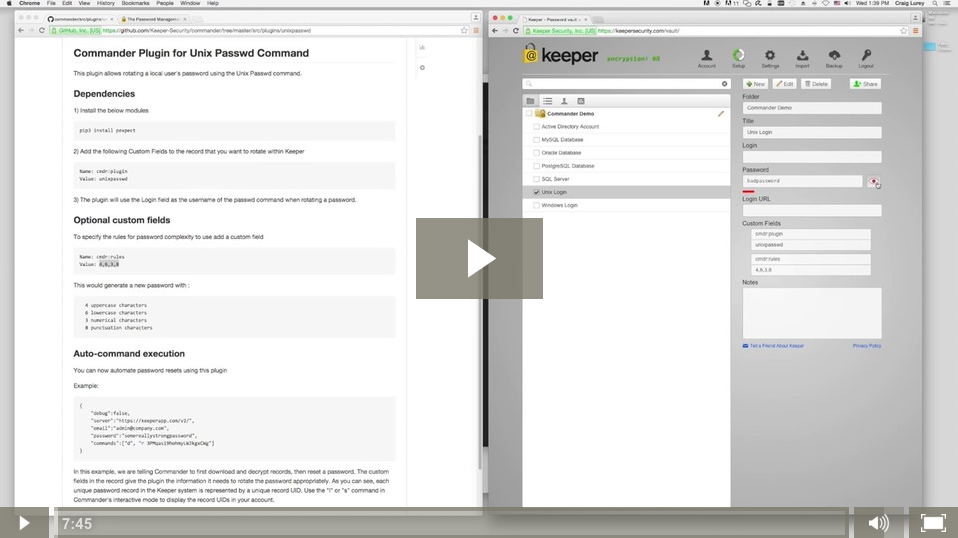Check the SQL Server checkbox
Screen dimensions: 958x538
click(536, 179)
